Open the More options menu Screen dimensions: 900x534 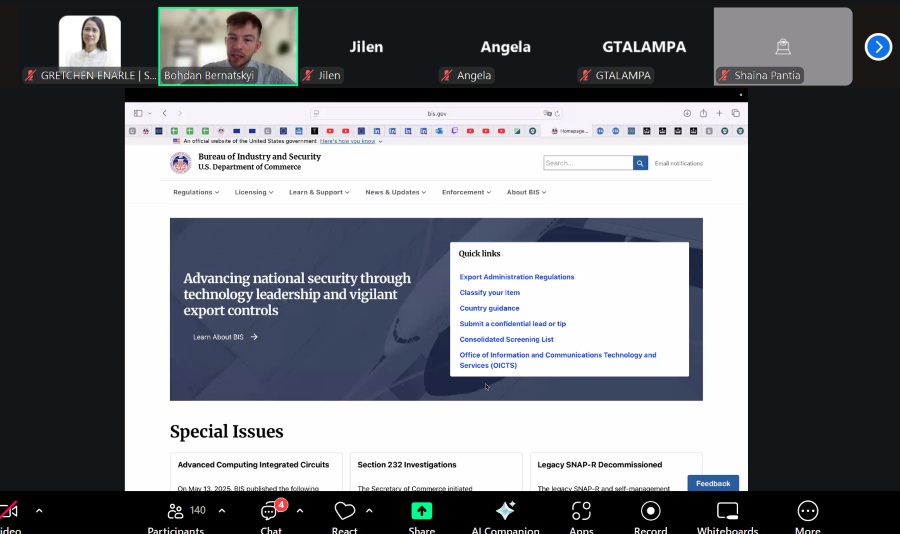808,518
